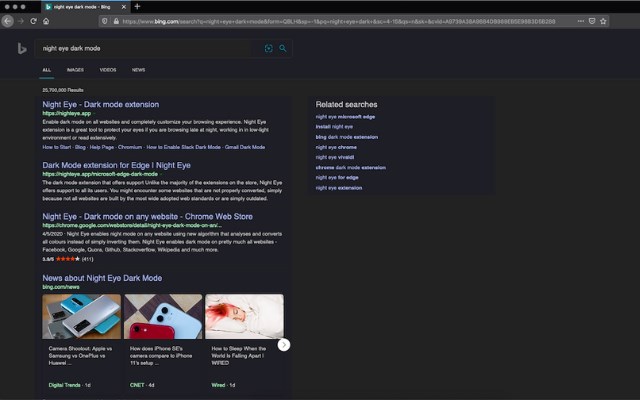Select related search 'night eye for edge'

[337, 178]
